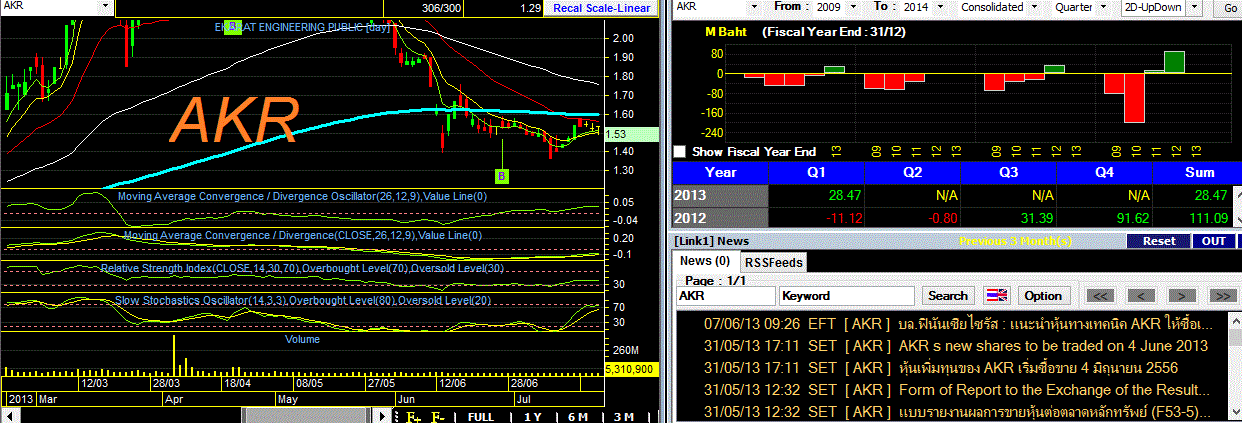The image size is (1246, 433).
Task: Click the Sum column header
Action: (1198, 172)
